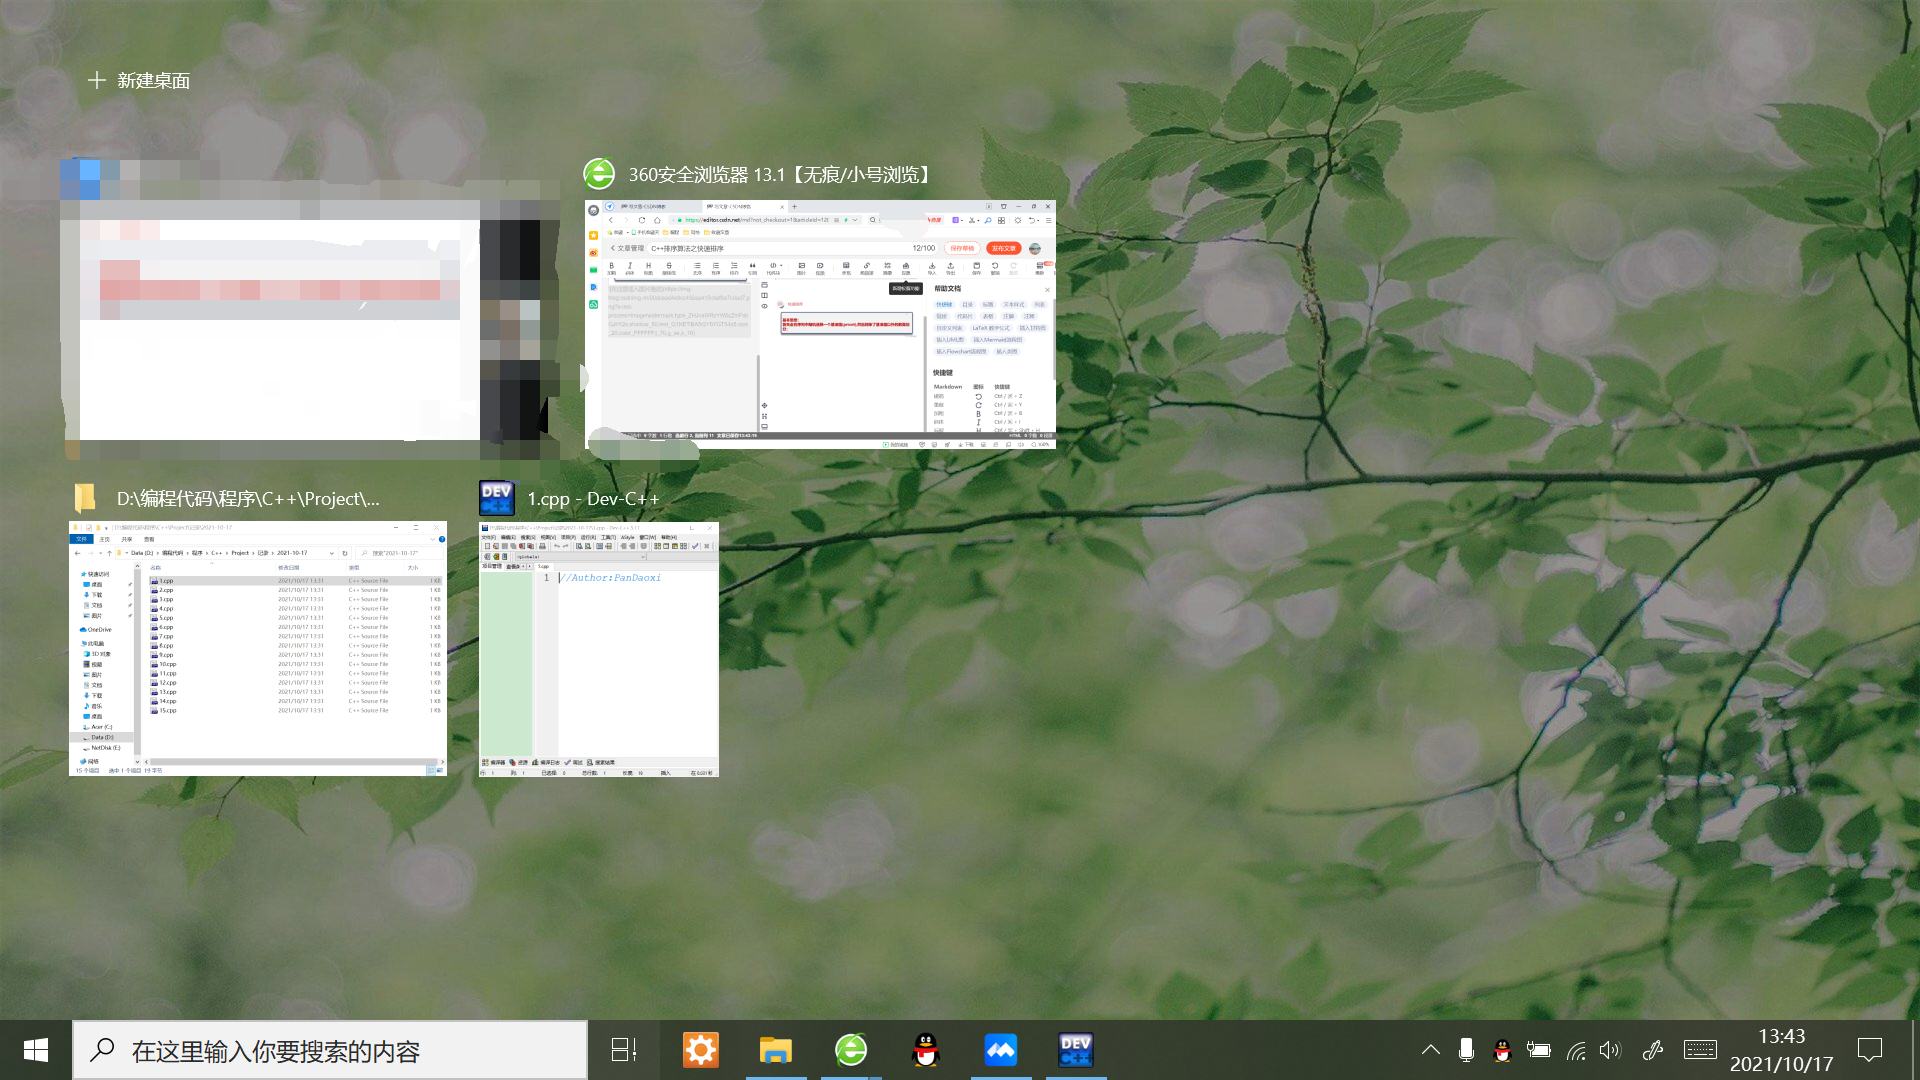Click the taskbar search box 在这里输入你要搜索的内容
This screenshot has width=1920, height=1080.
pos(330,1050)
